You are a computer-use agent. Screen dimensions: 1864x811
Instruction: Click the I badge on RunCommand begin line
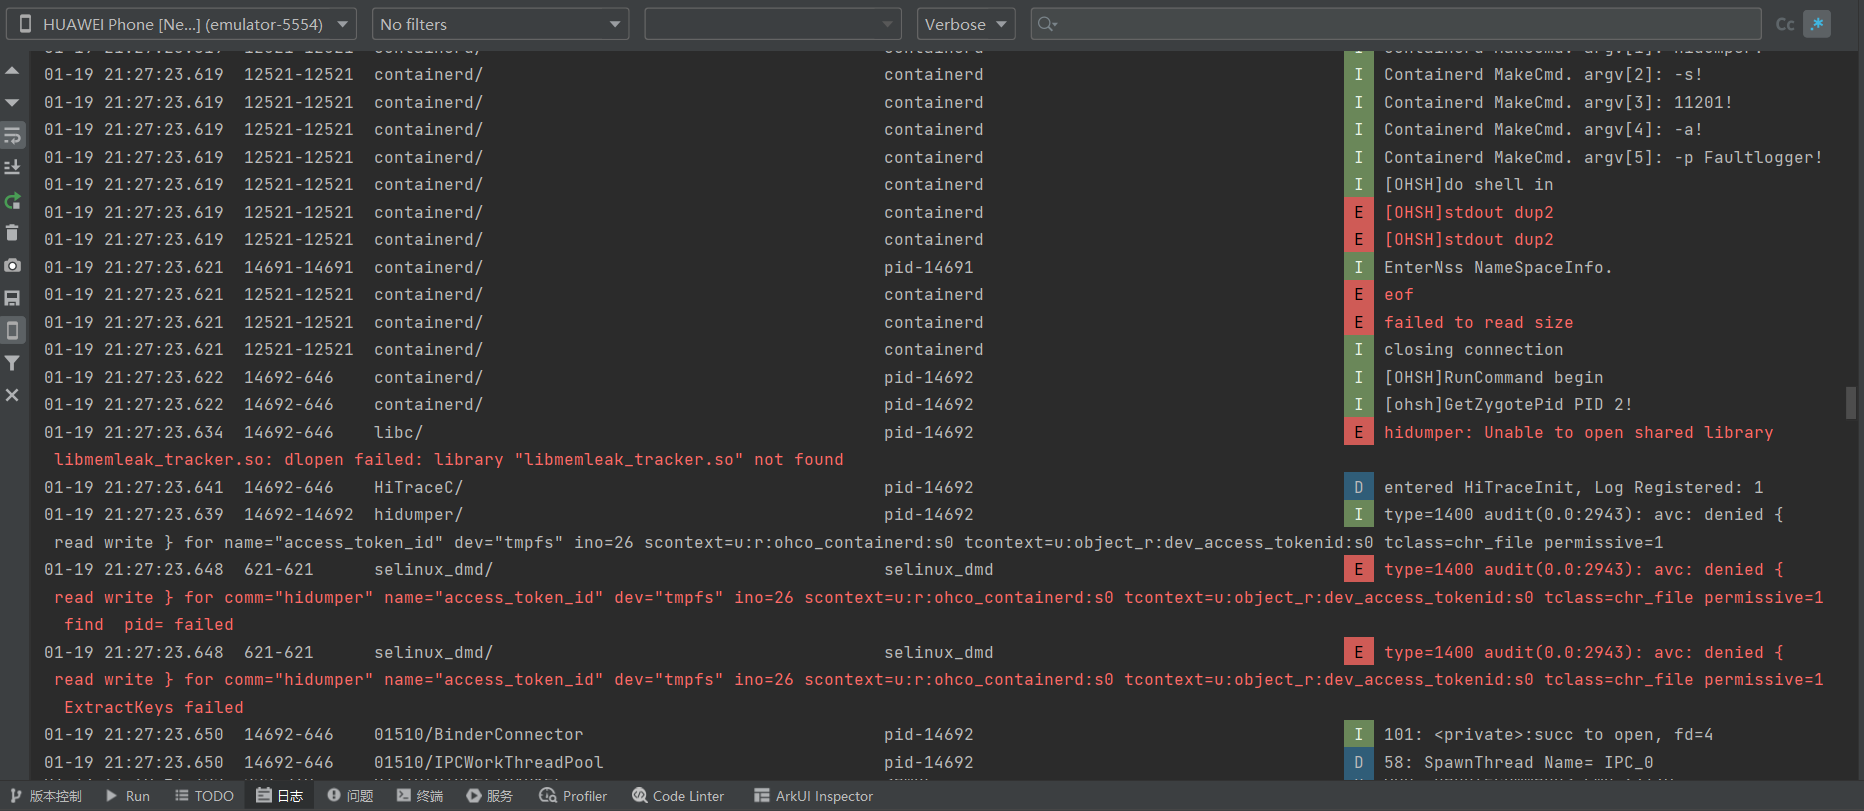(x=1358, y=377)
